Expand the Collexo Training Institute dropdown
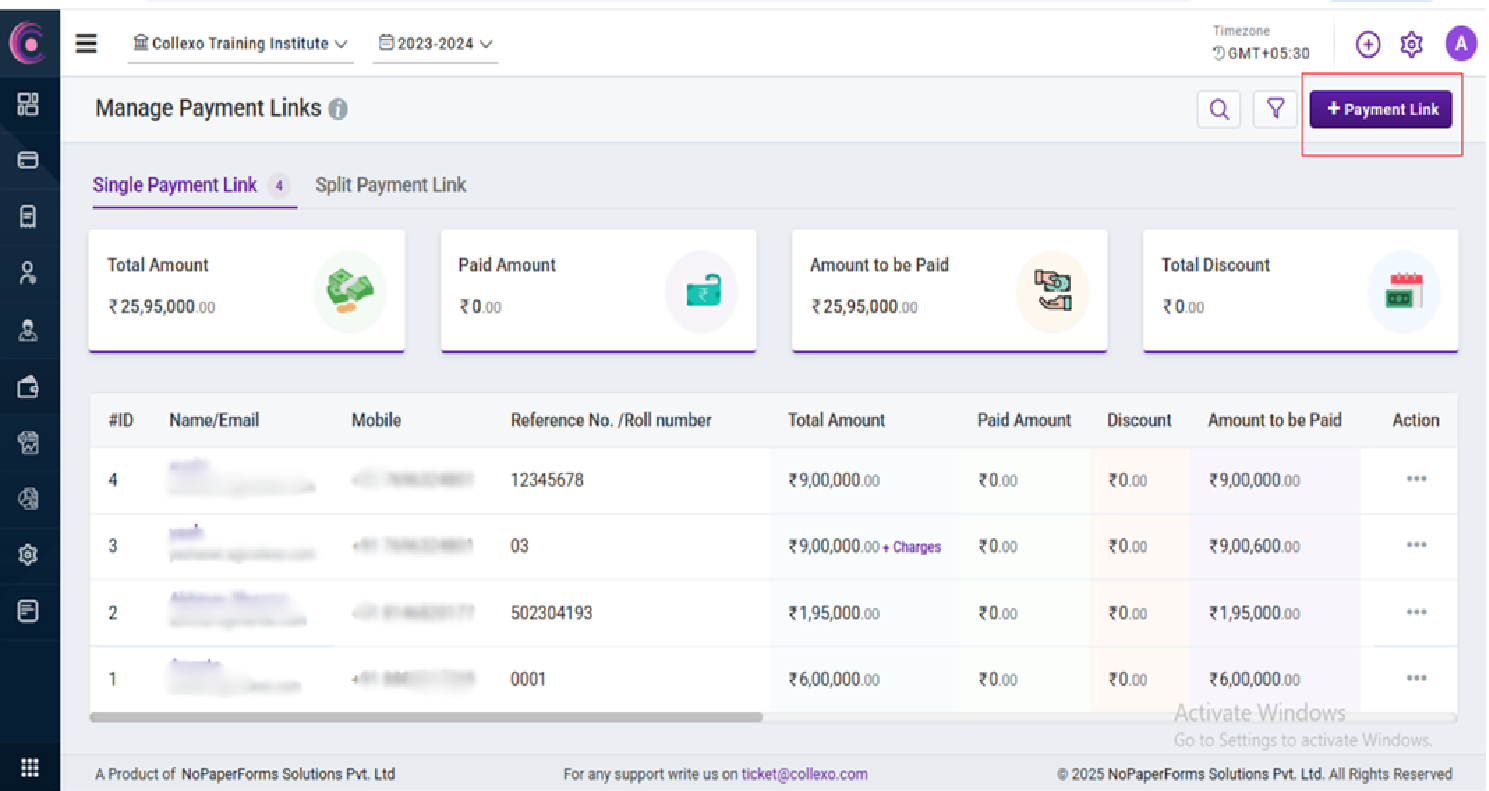Screen dimensions: 1489x791 [240, 44]
